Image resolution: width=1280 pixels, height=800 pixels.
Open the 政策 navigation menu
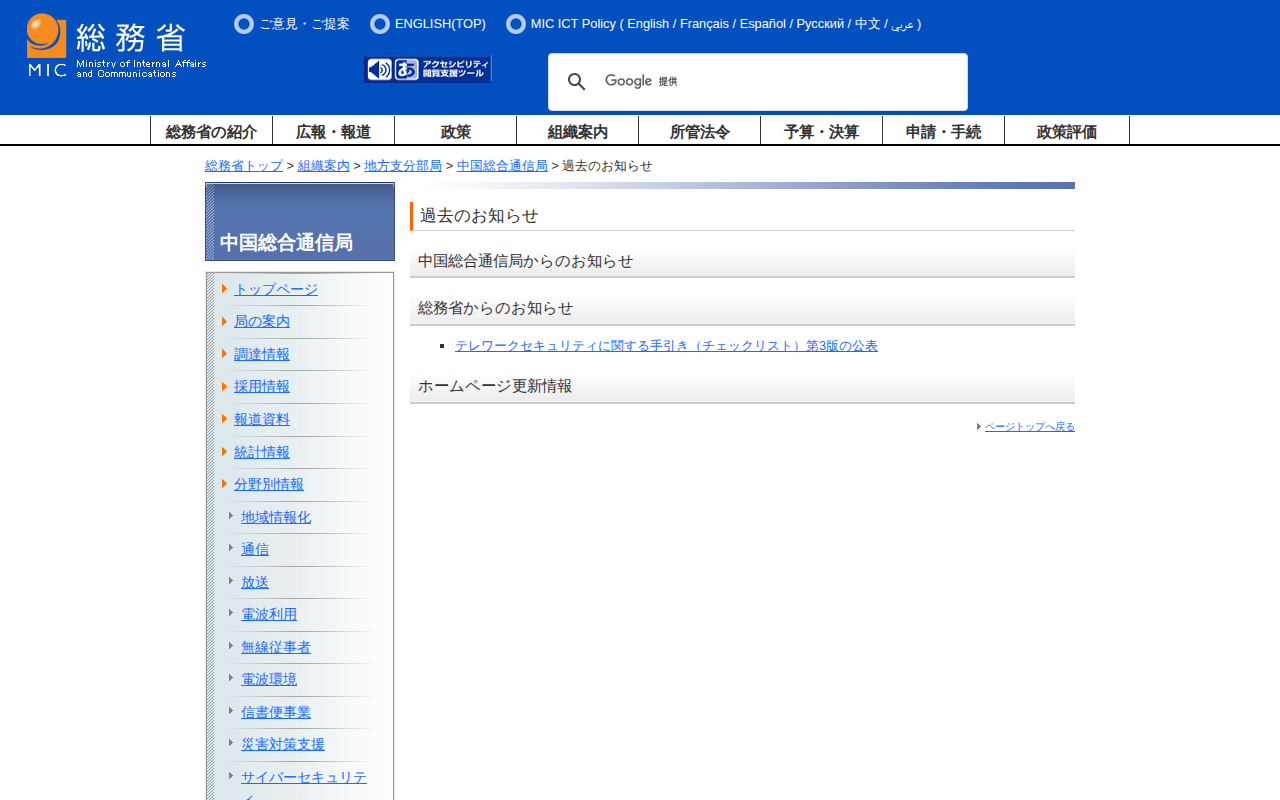455,131
